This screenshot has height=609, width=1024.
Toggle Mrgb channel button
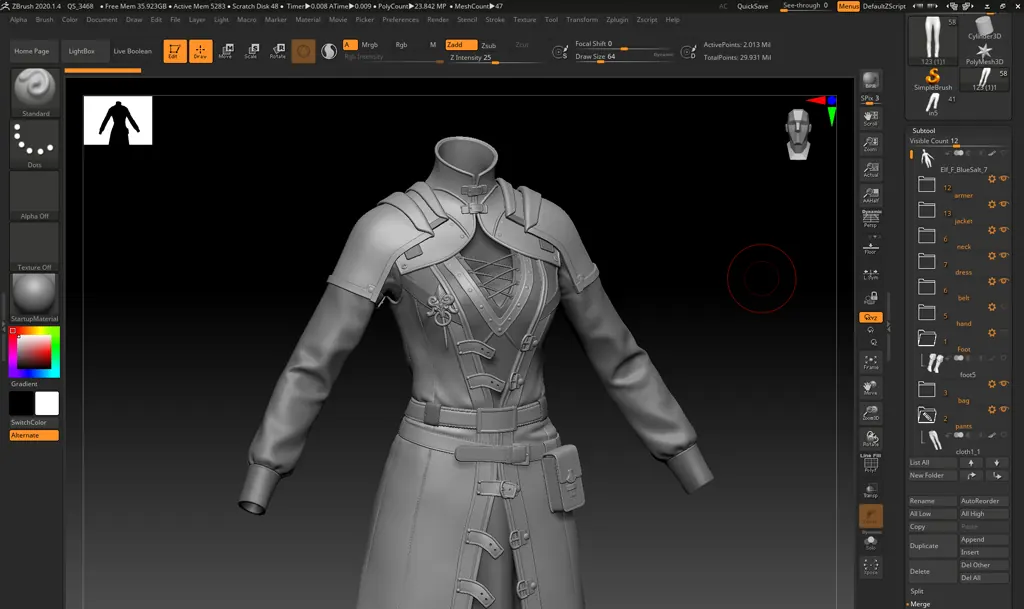click(x=370, y=44)
